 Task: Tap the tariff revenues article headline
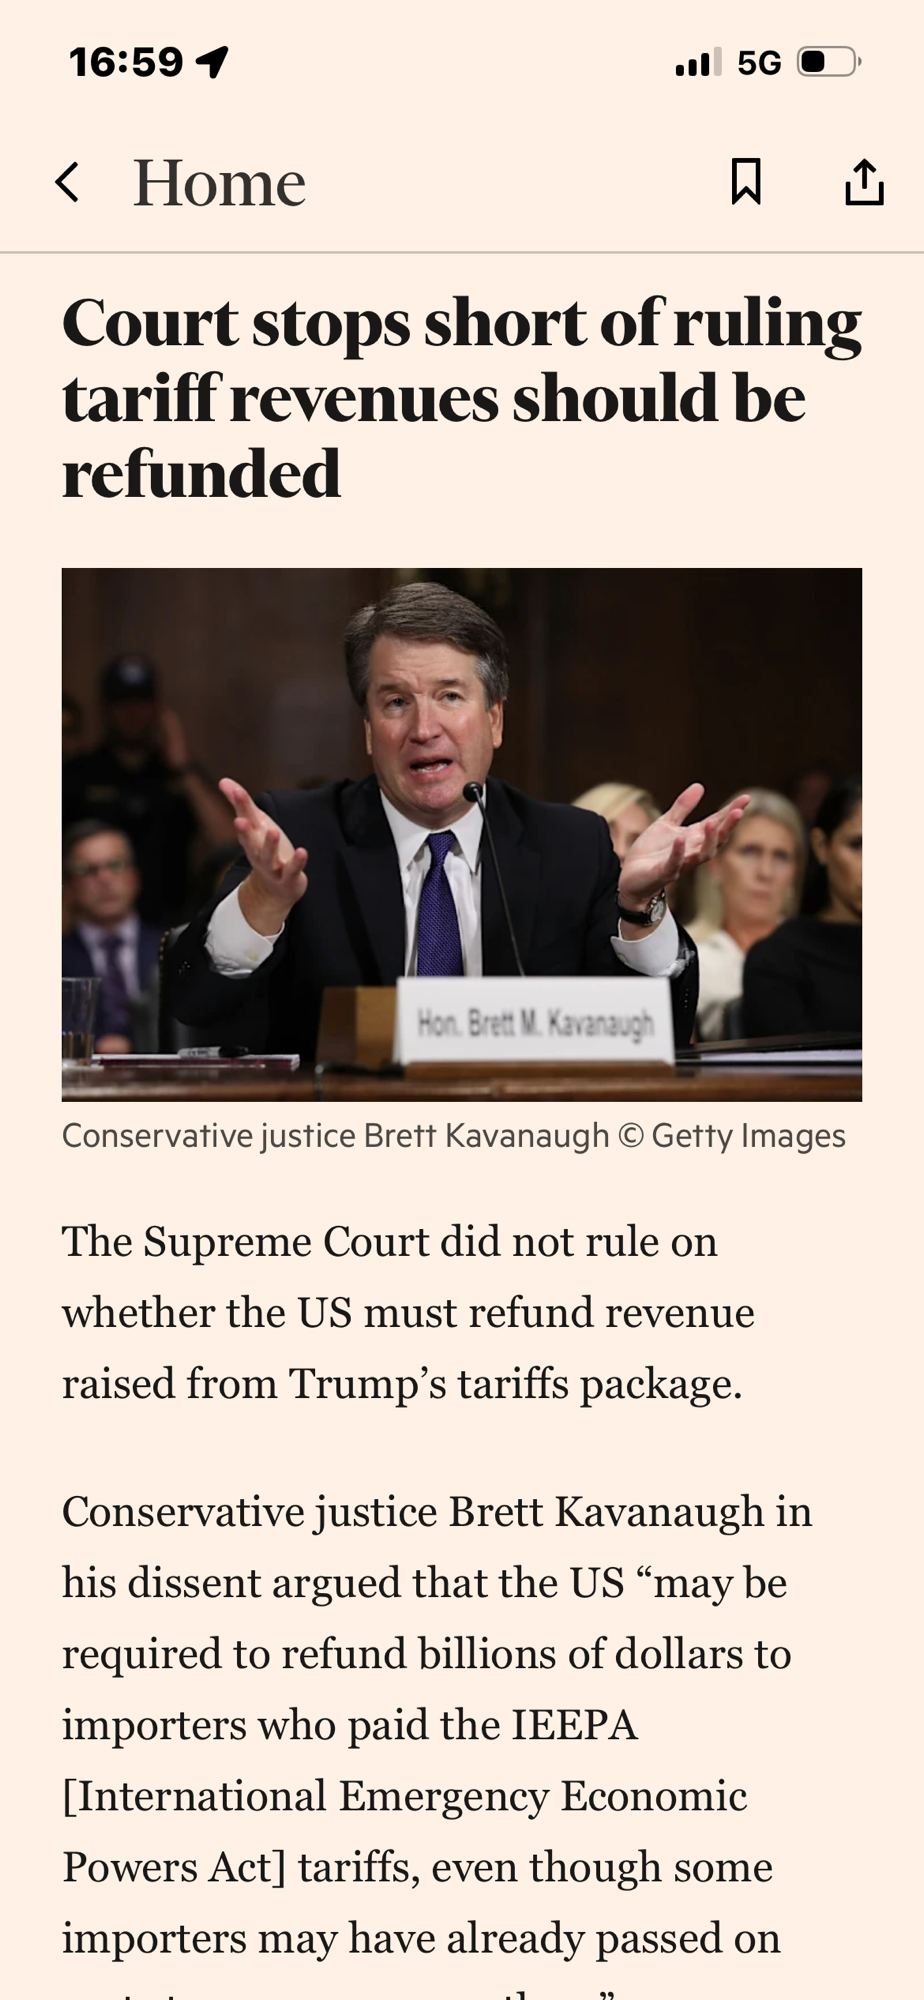(461, 398)
